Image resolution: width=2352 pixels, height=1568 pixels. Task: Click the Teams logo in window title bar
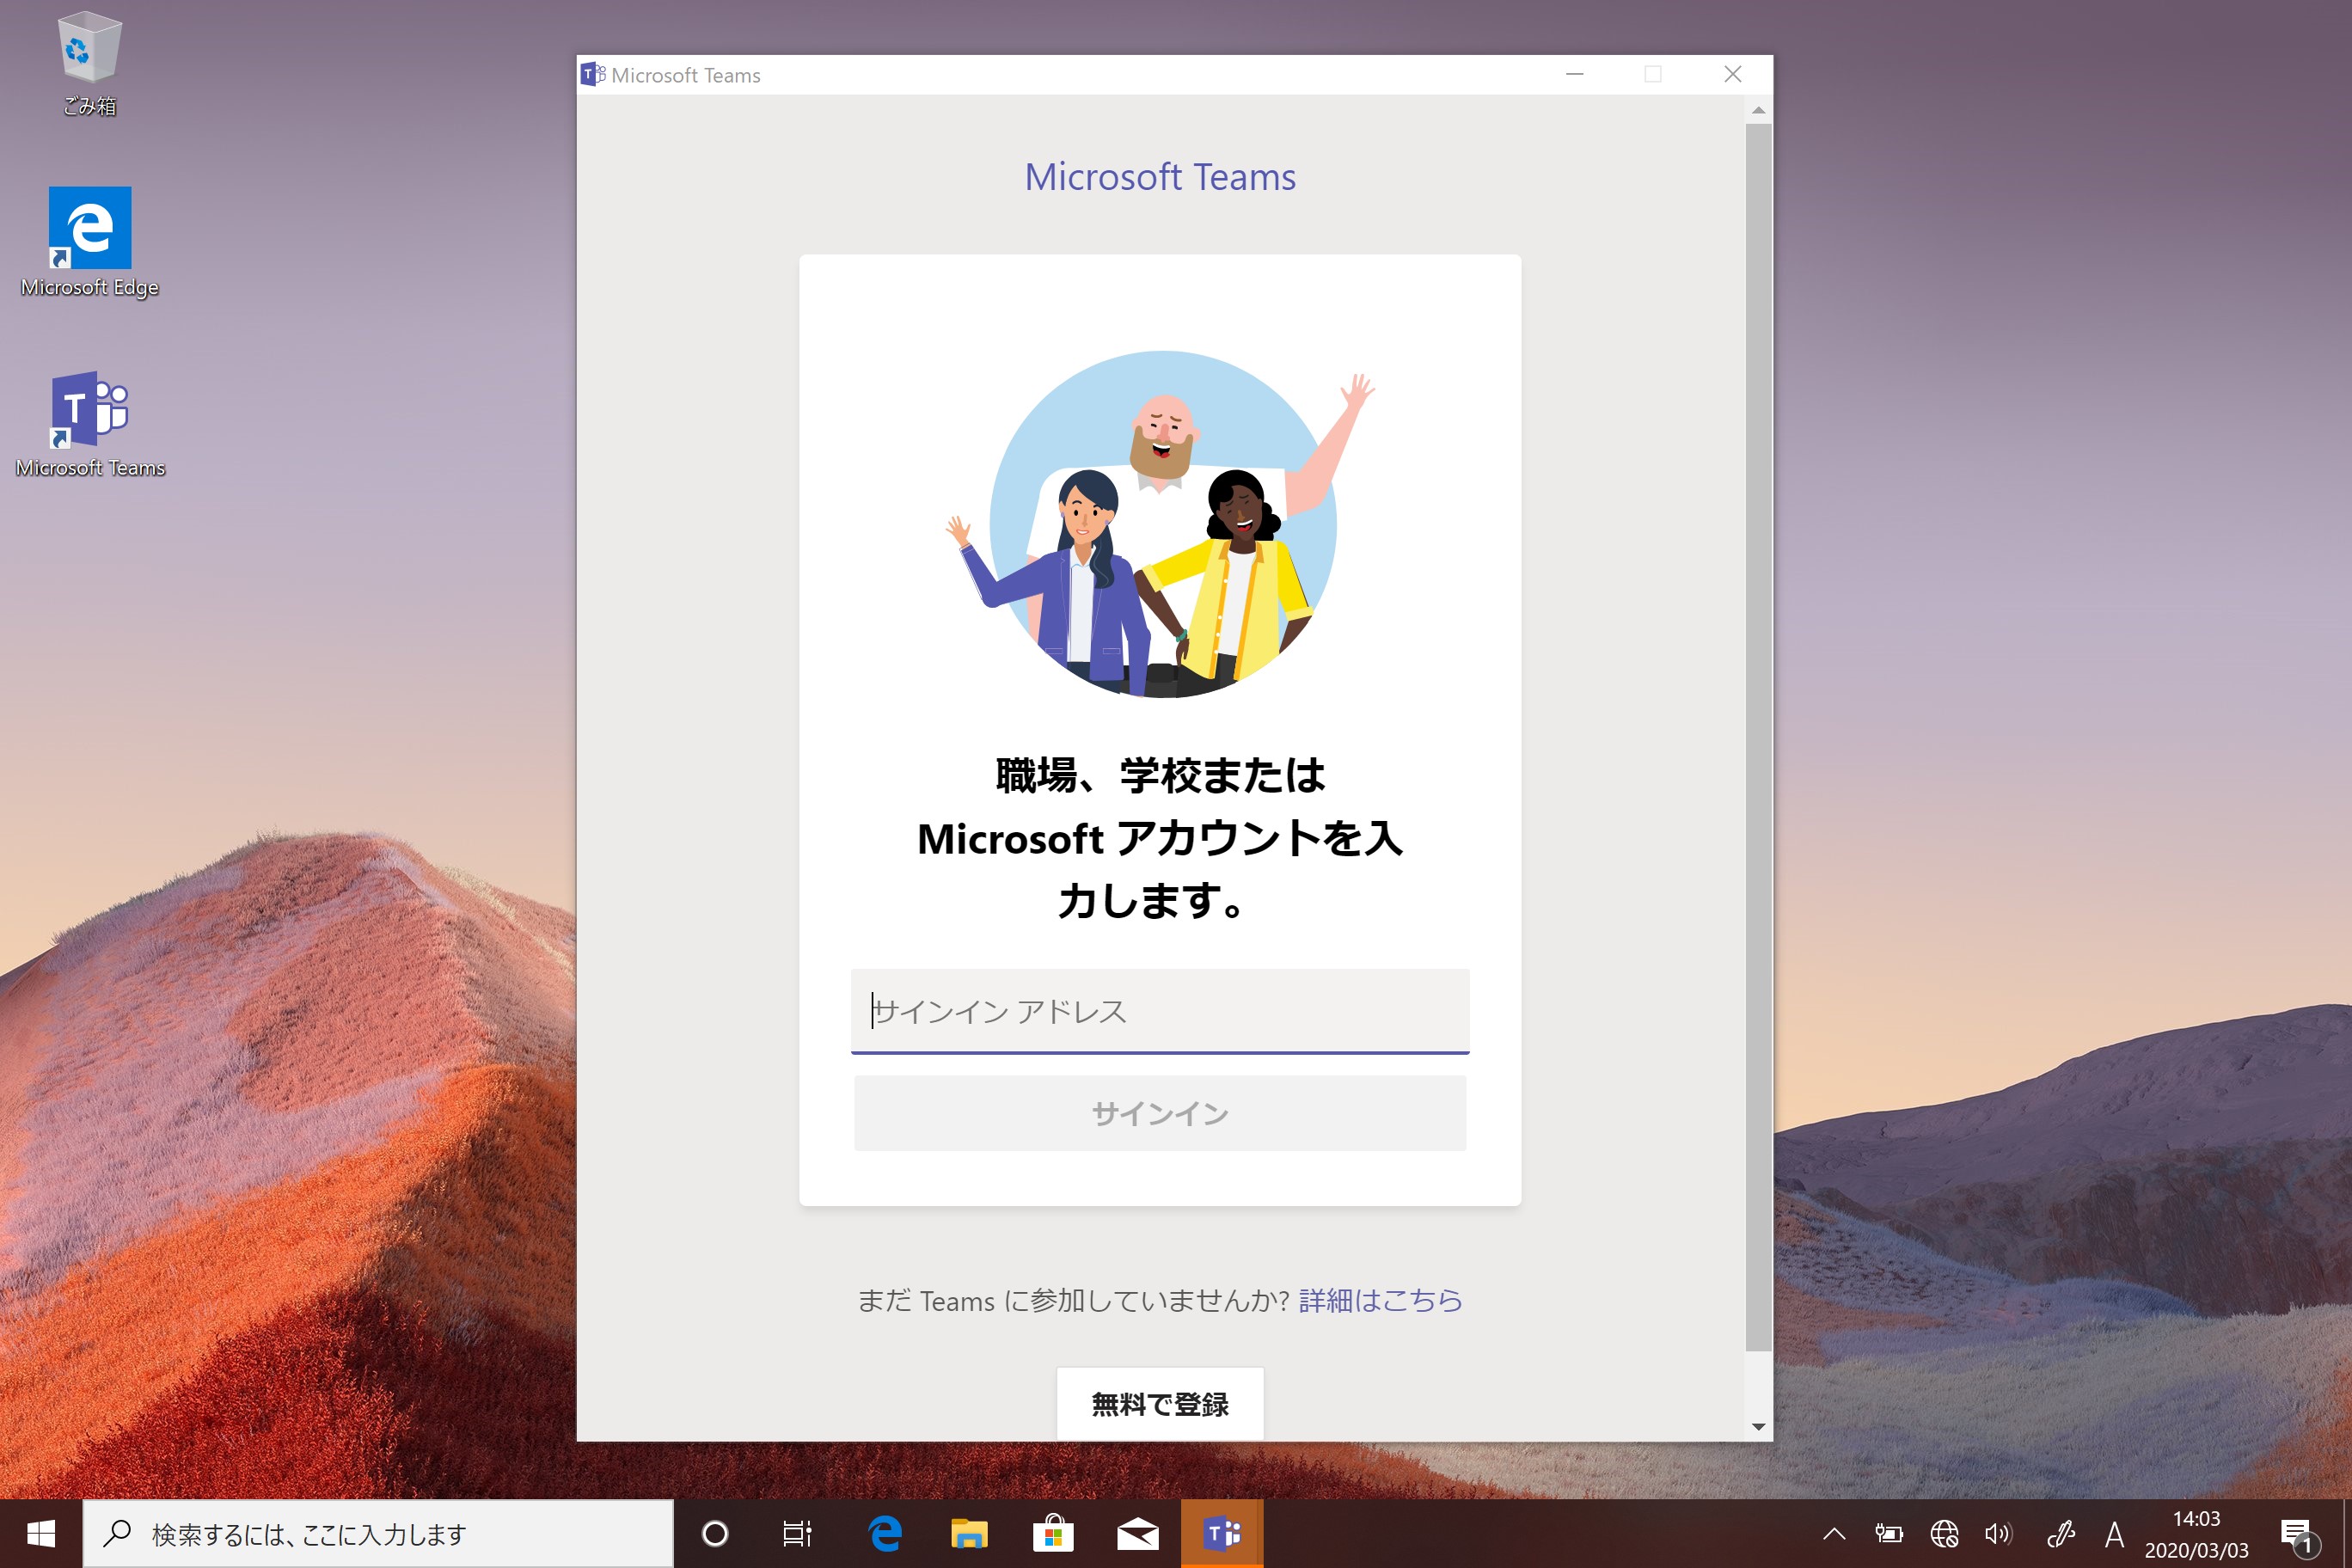[593, 74]
